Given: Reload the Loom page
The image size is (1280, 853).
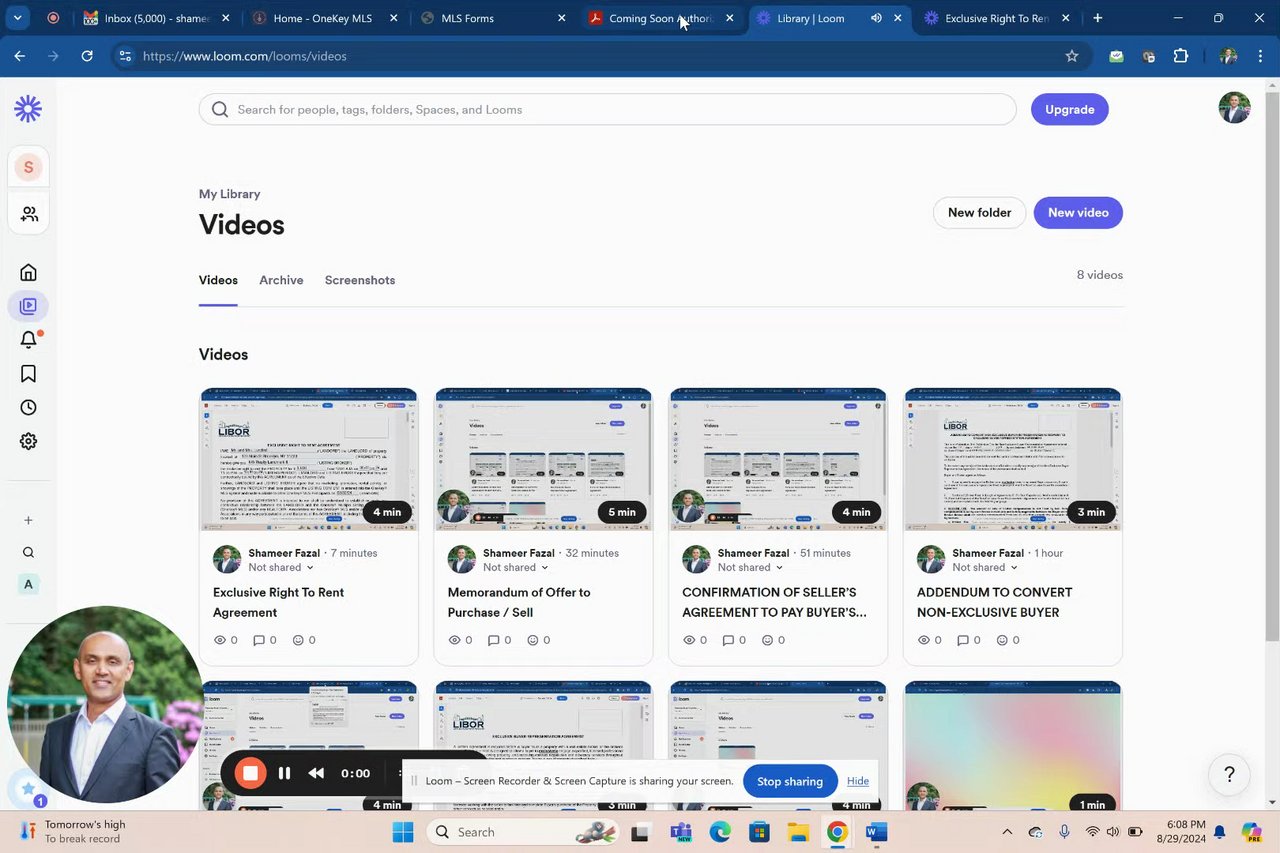Looking at the screenshot, I should tap(87, 56).
